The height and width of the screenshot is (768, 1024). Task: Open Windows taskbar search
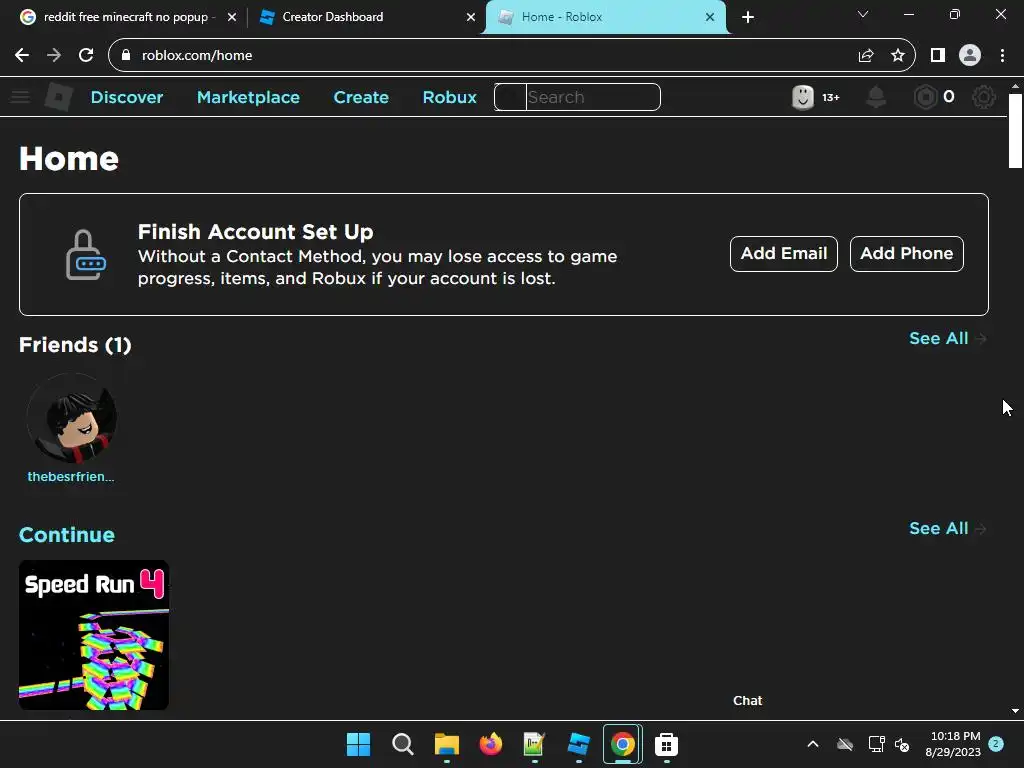click(402, 744)
